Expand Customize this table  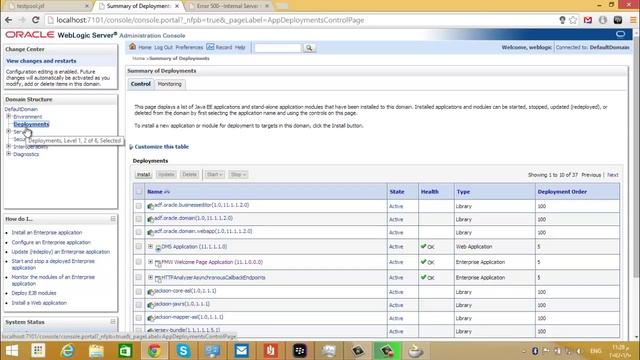click(x=162, y=147)
